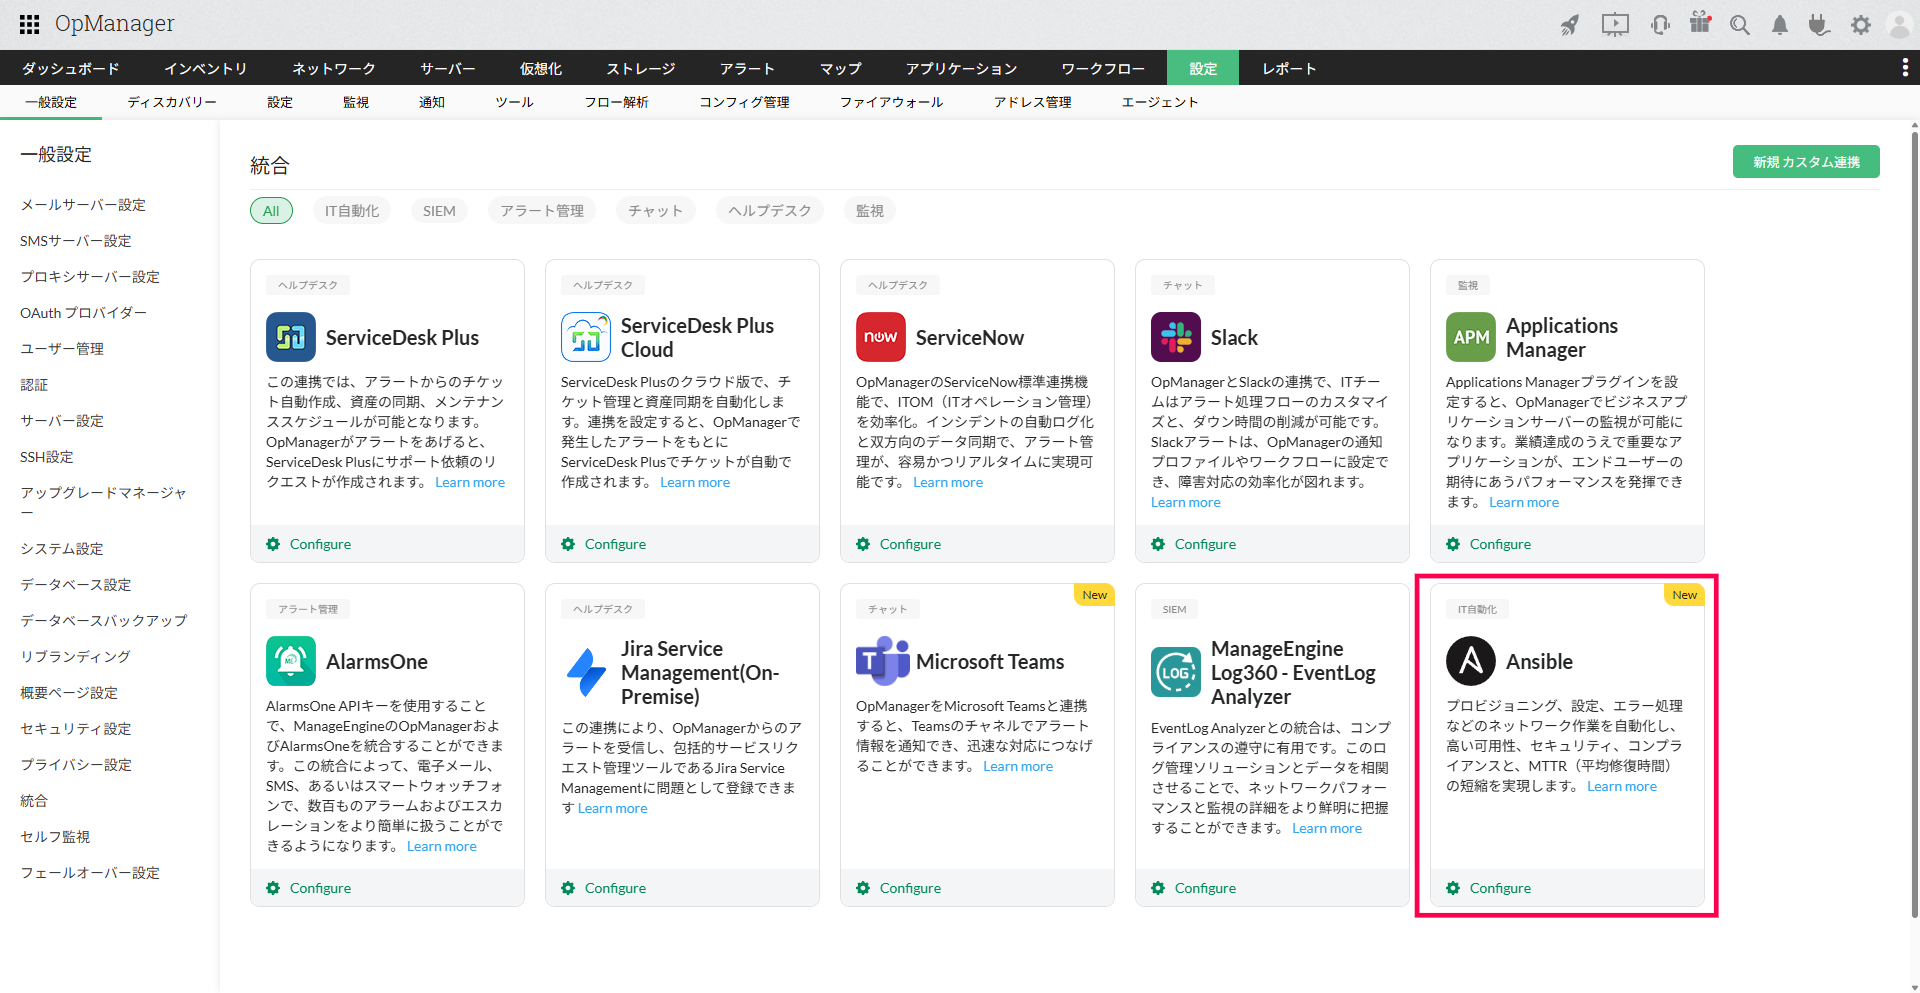Switch to the ディスカバリー sub-tab
This screenshot has width=1920, height=993.
point(172,102)
